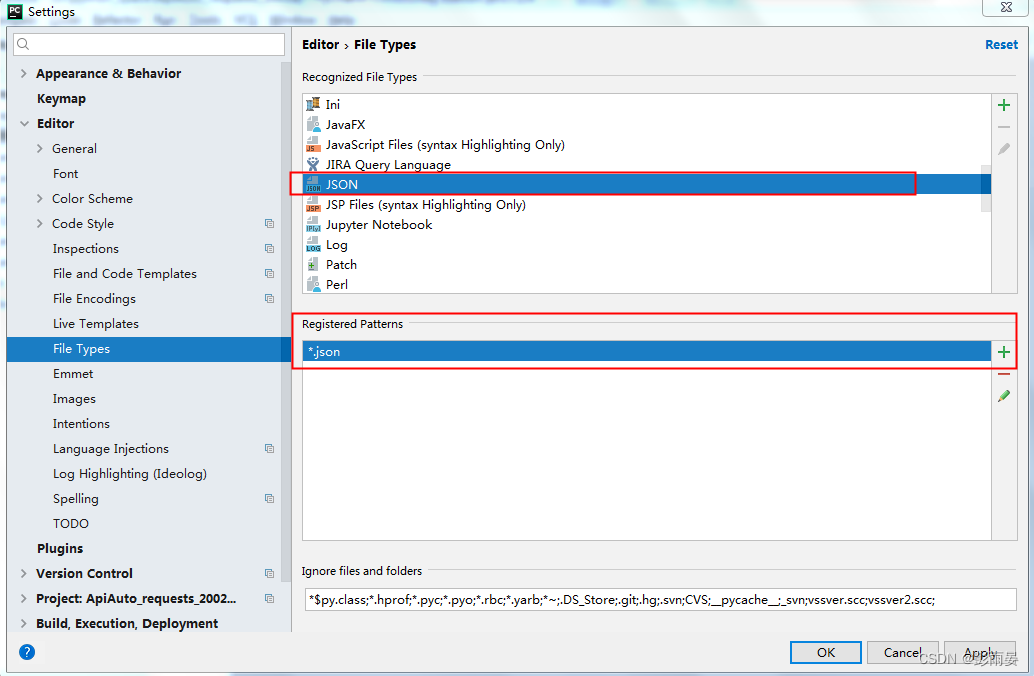Open the Intentions settings page
The width and height of the screenshot is (1034, 676).
pyautogui.click(x=81, y=424)
